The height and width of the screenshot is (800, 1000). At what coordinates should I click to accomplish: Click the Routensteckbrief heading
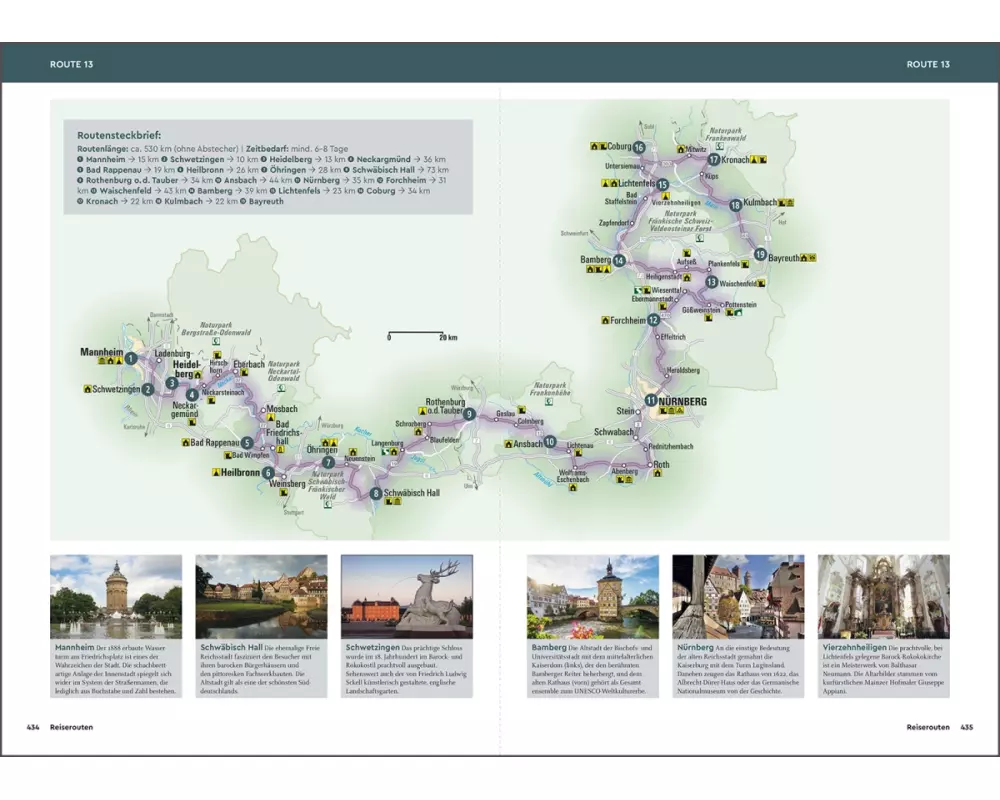[119, 134]
